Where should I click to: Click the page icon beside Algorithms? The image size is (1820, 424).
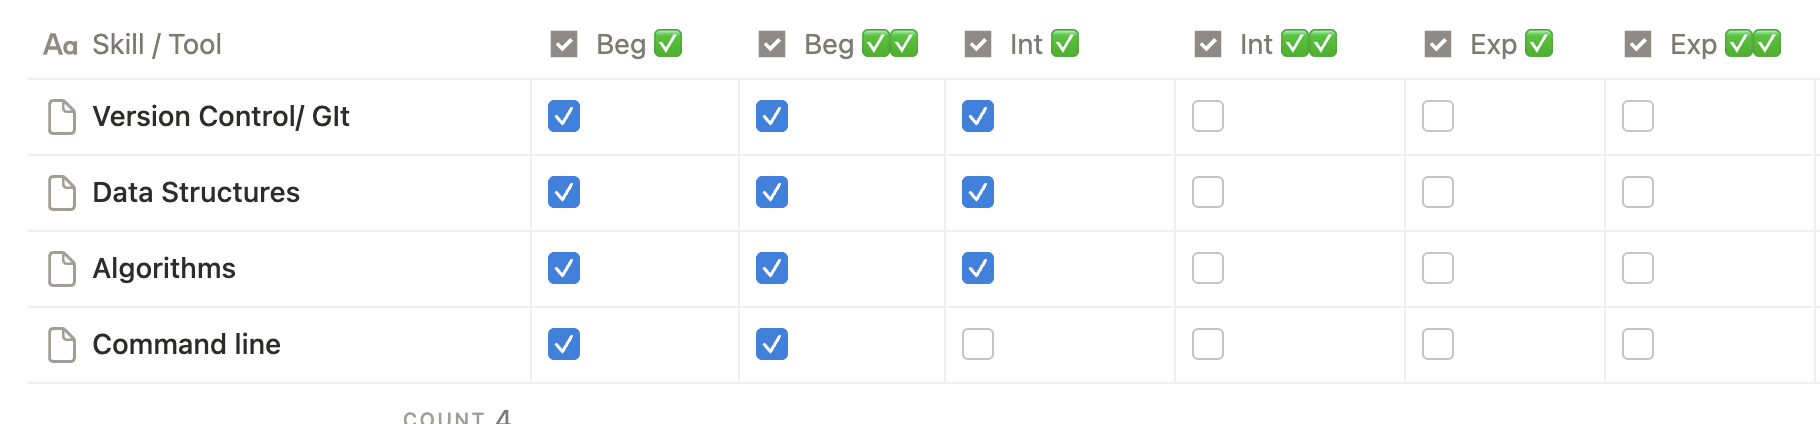pyautogui.click(x=62, y=269)
